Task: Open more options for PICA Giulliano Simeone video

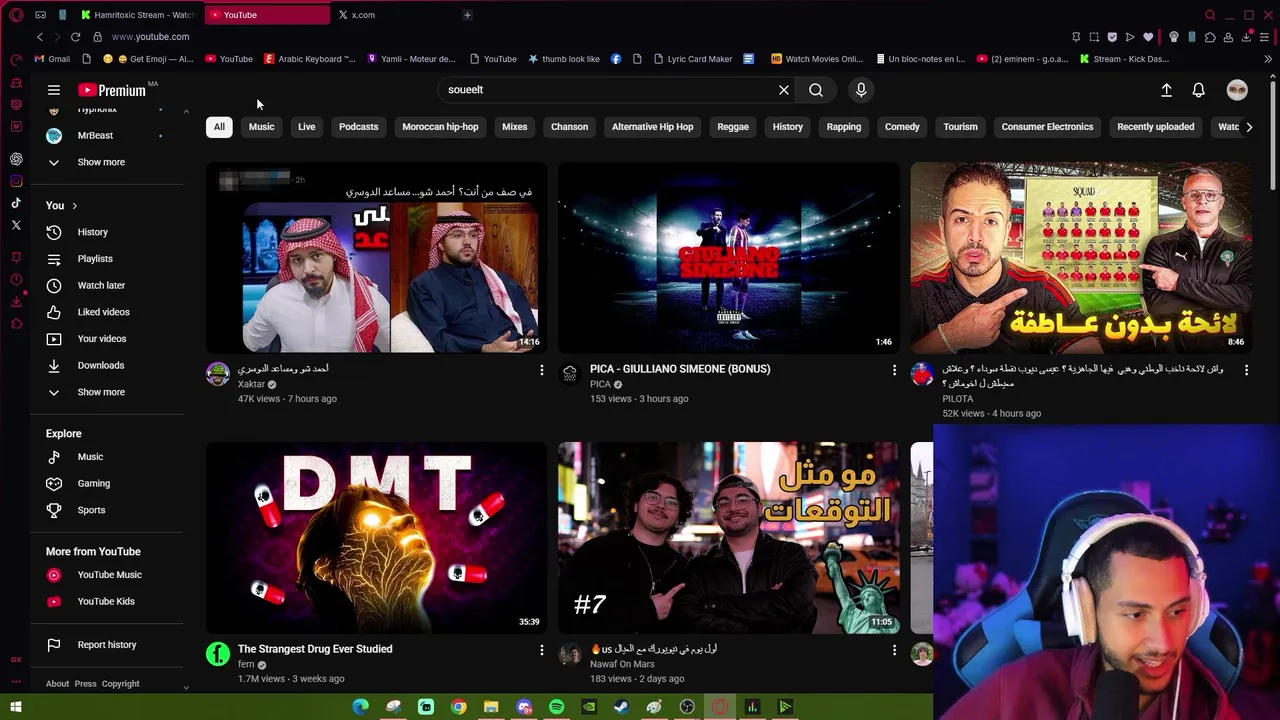Action: coord(894,371)
